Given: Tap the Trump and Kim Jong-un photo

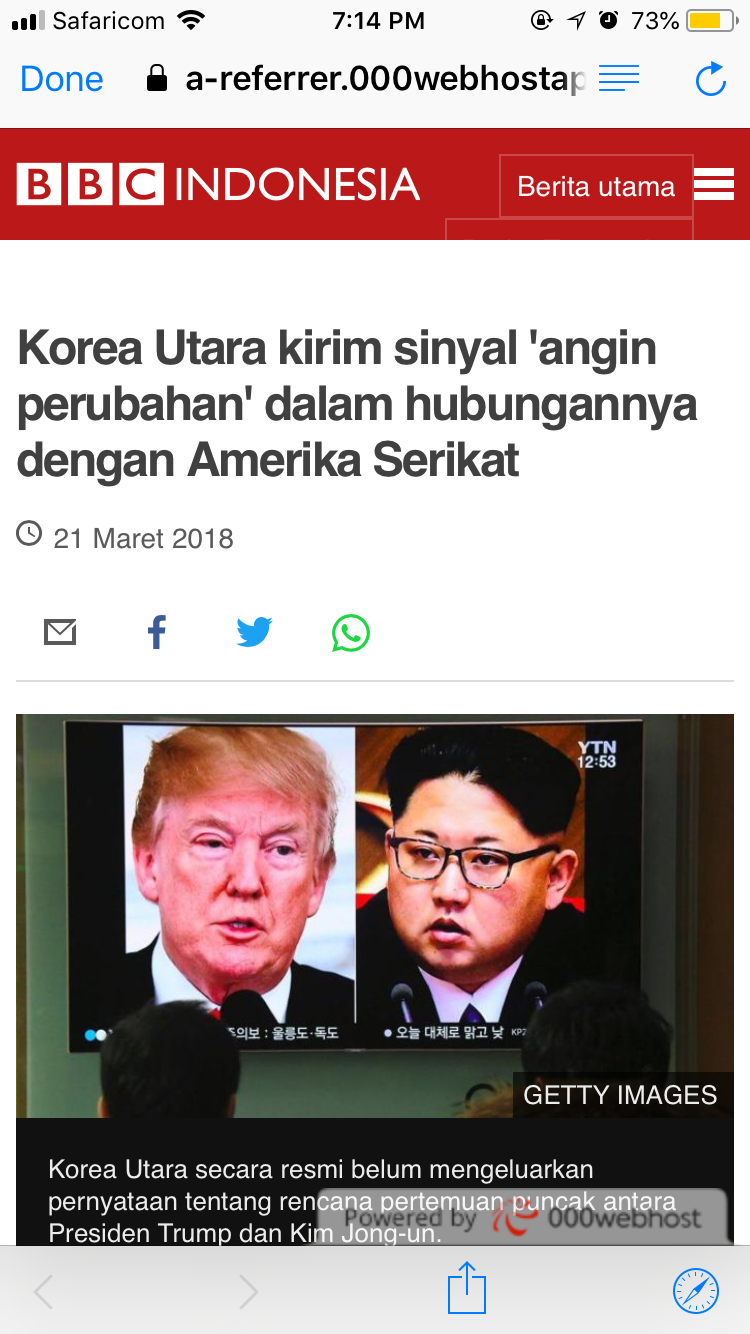Looking at the screenshot, I should coord(375,915).
